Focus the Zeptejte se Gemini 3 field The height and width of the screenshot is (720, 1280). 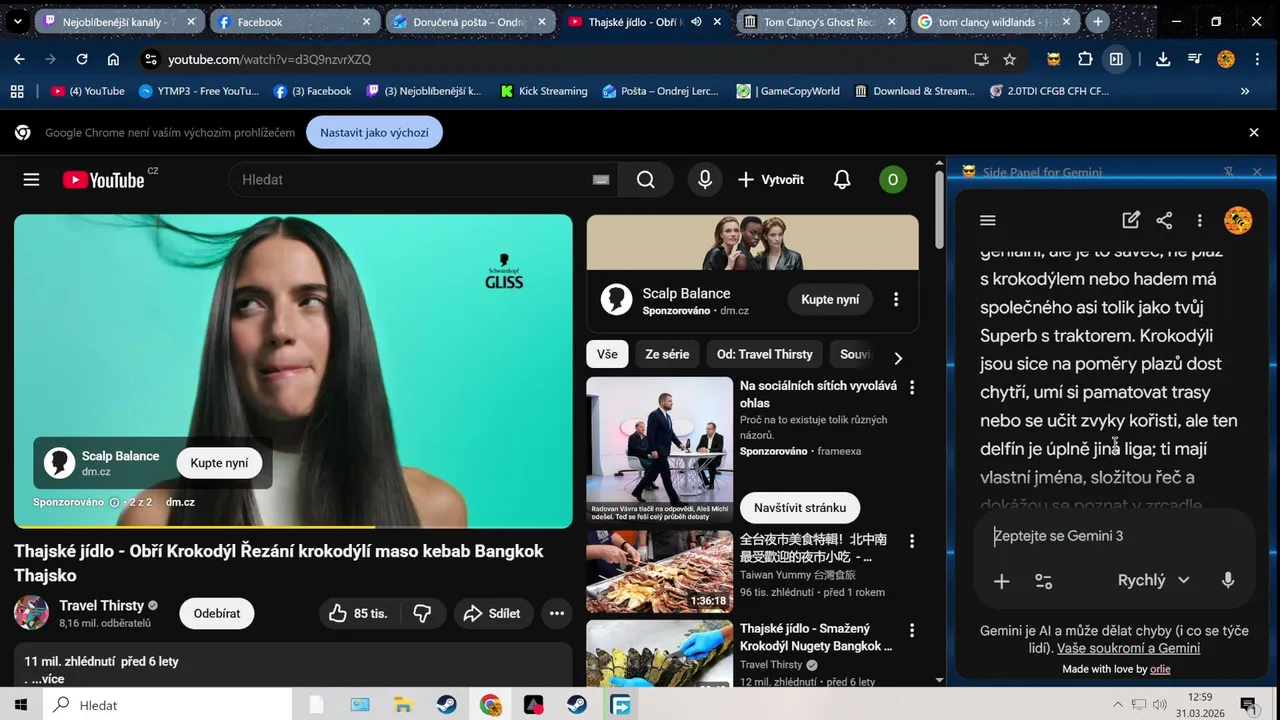(x=1115, y=536)
